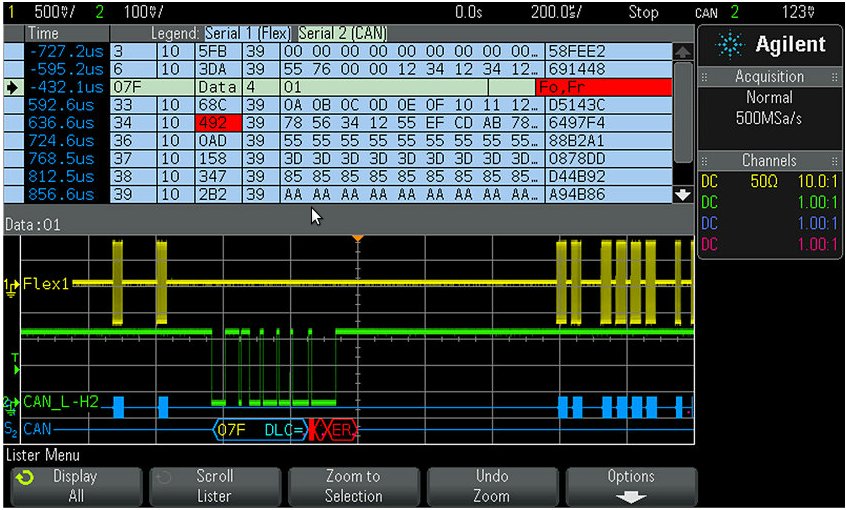The width and height of the screenshot is (846, 510).
Task: Click blue channel 3 DC coupling
Action: point(709,223)
